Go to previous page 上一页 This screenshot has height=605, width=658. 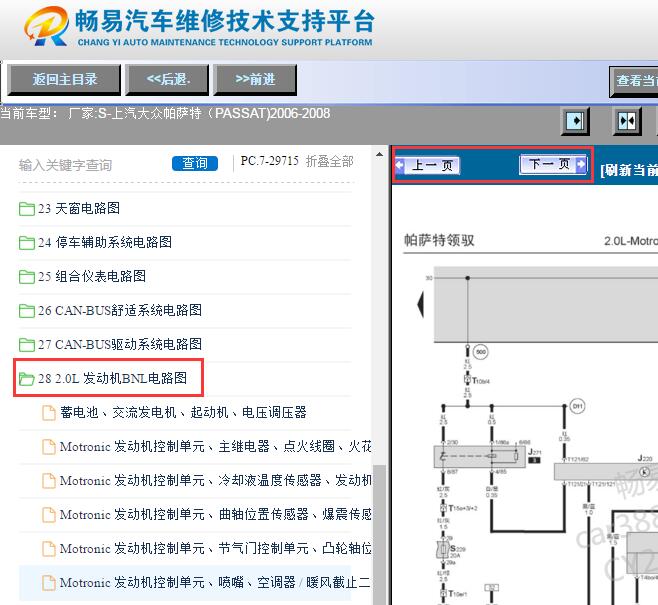pyautogui.click(x=428, y=165)
